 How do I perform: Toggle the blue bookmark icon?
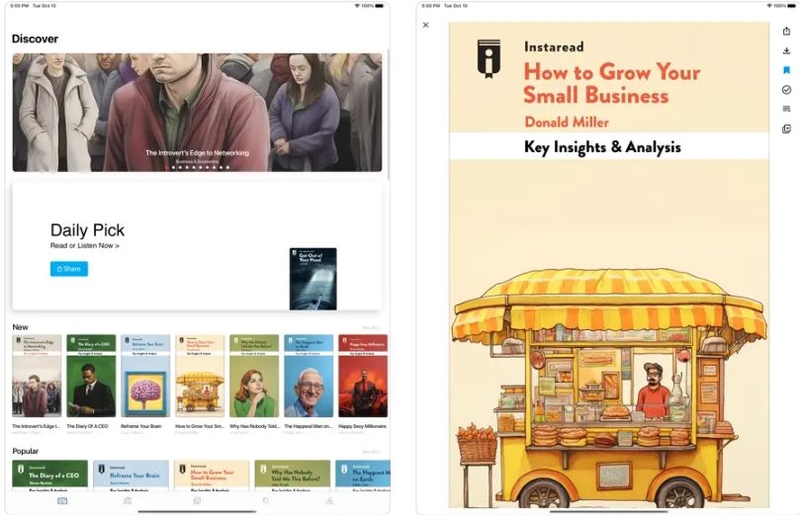click(786, 70)
